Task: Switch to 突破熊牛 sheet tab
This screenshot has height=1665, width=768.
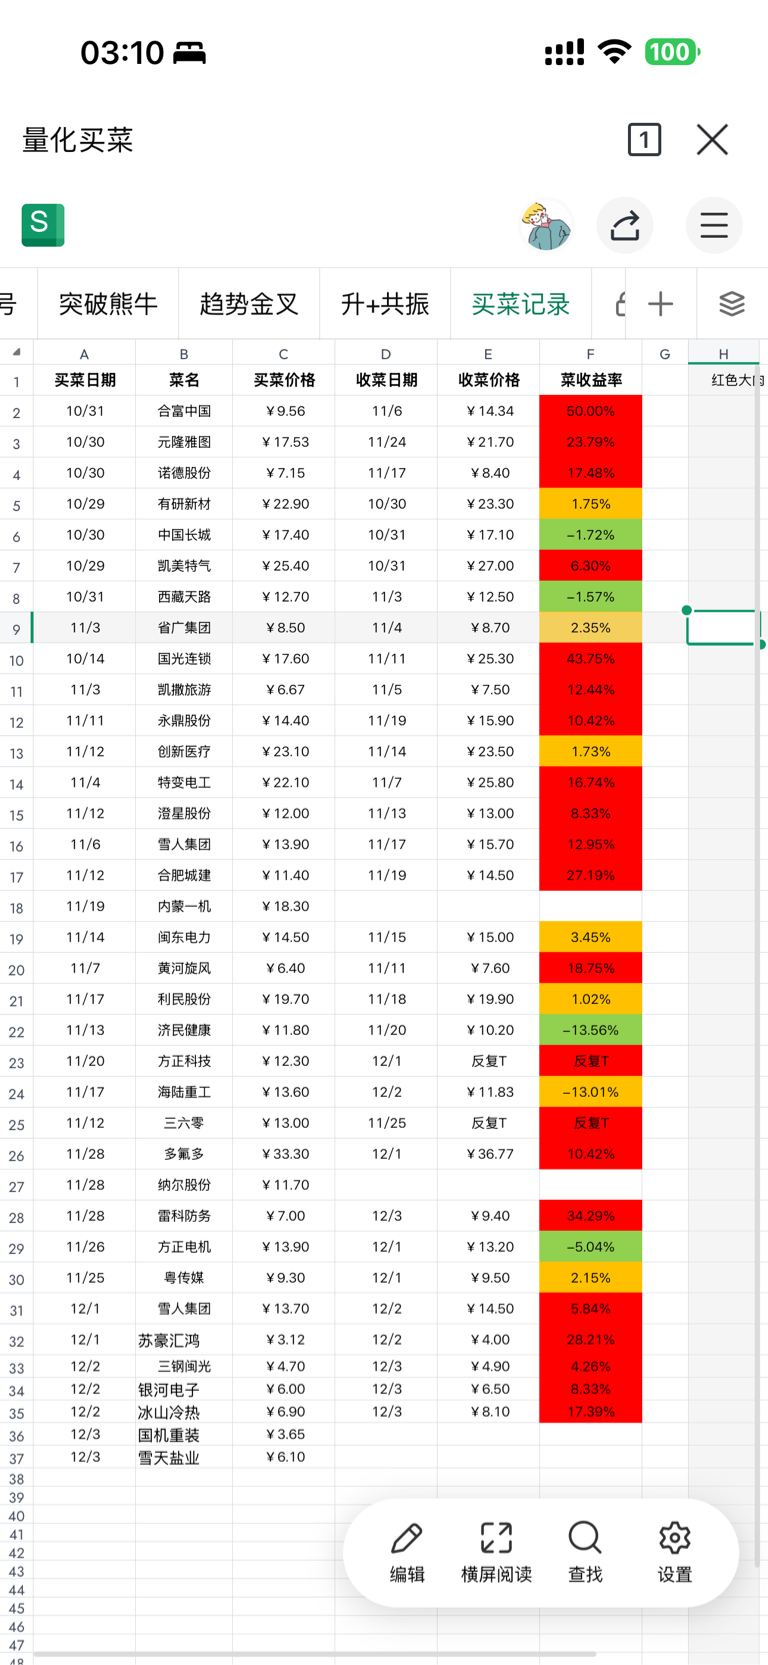Action: click(108, 304)
